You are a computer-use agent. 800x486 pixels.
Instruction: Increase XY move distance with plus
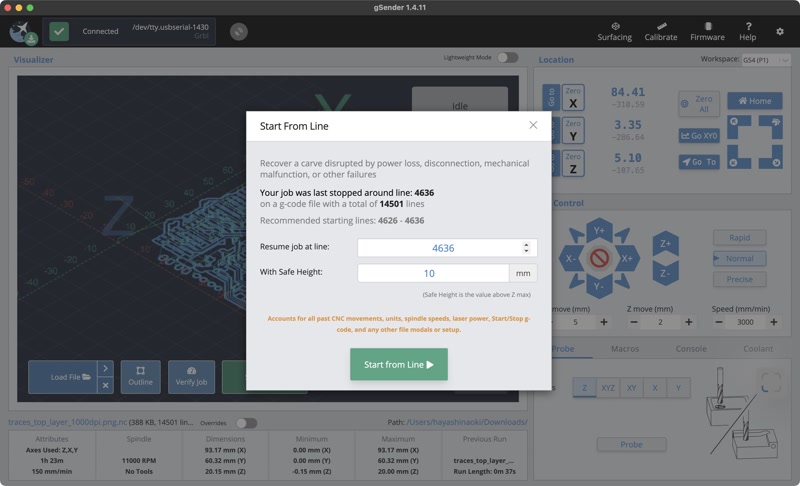604,322
